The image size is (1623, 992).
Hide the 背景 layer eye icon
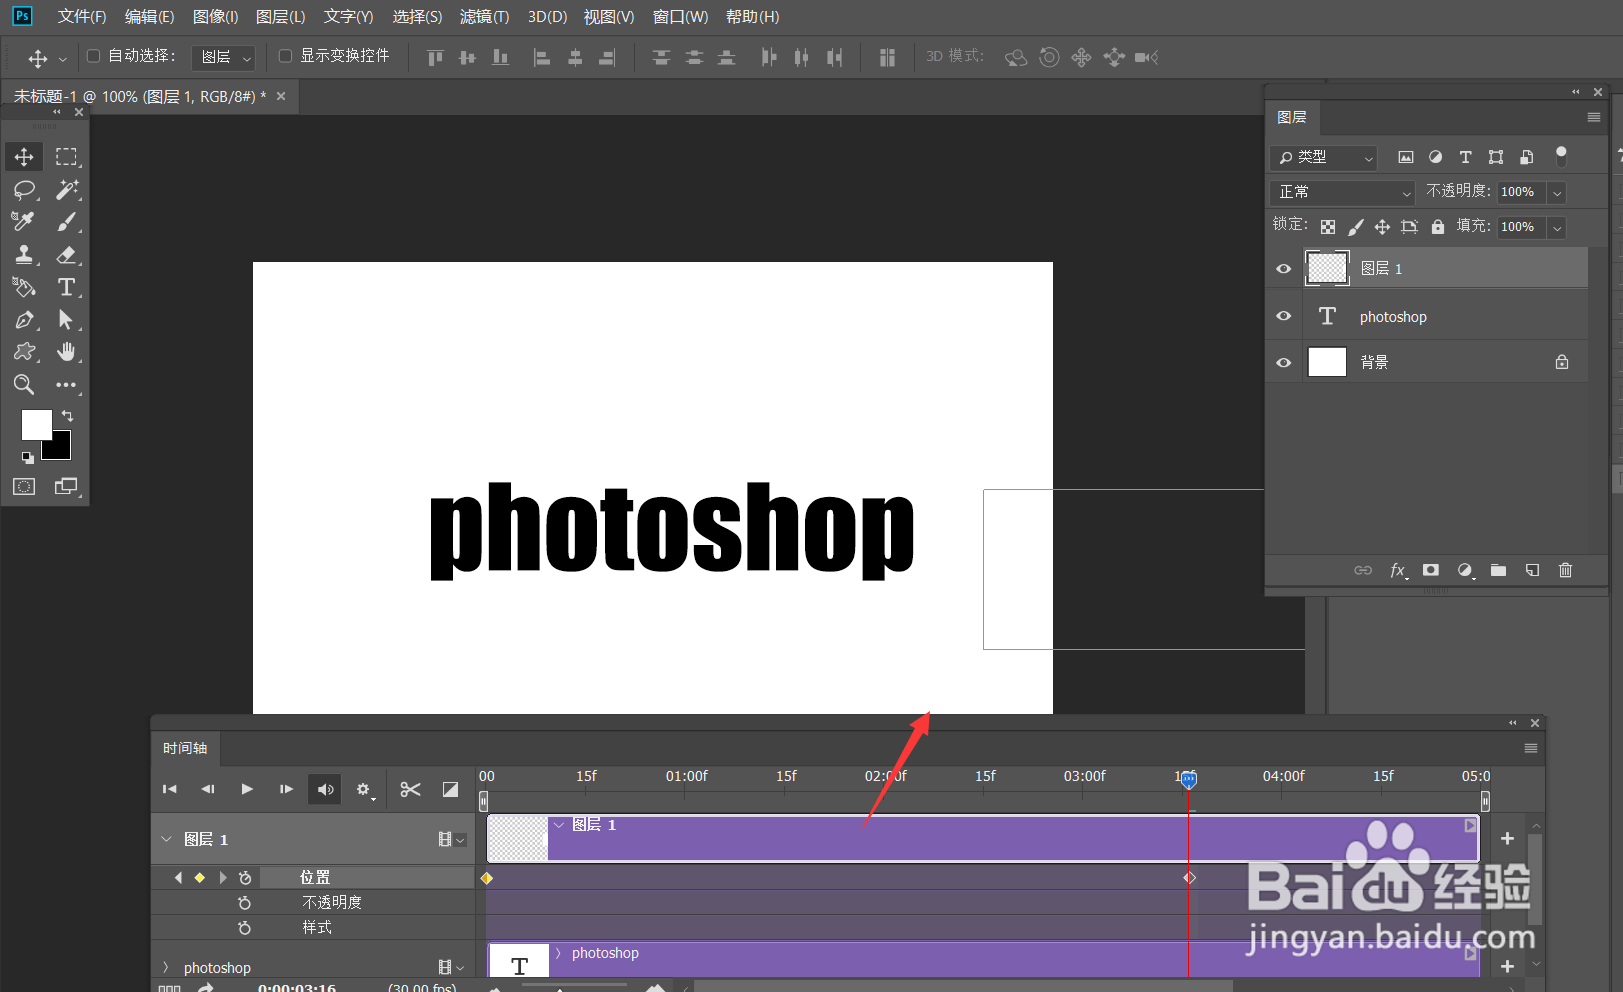[1284, 362]
